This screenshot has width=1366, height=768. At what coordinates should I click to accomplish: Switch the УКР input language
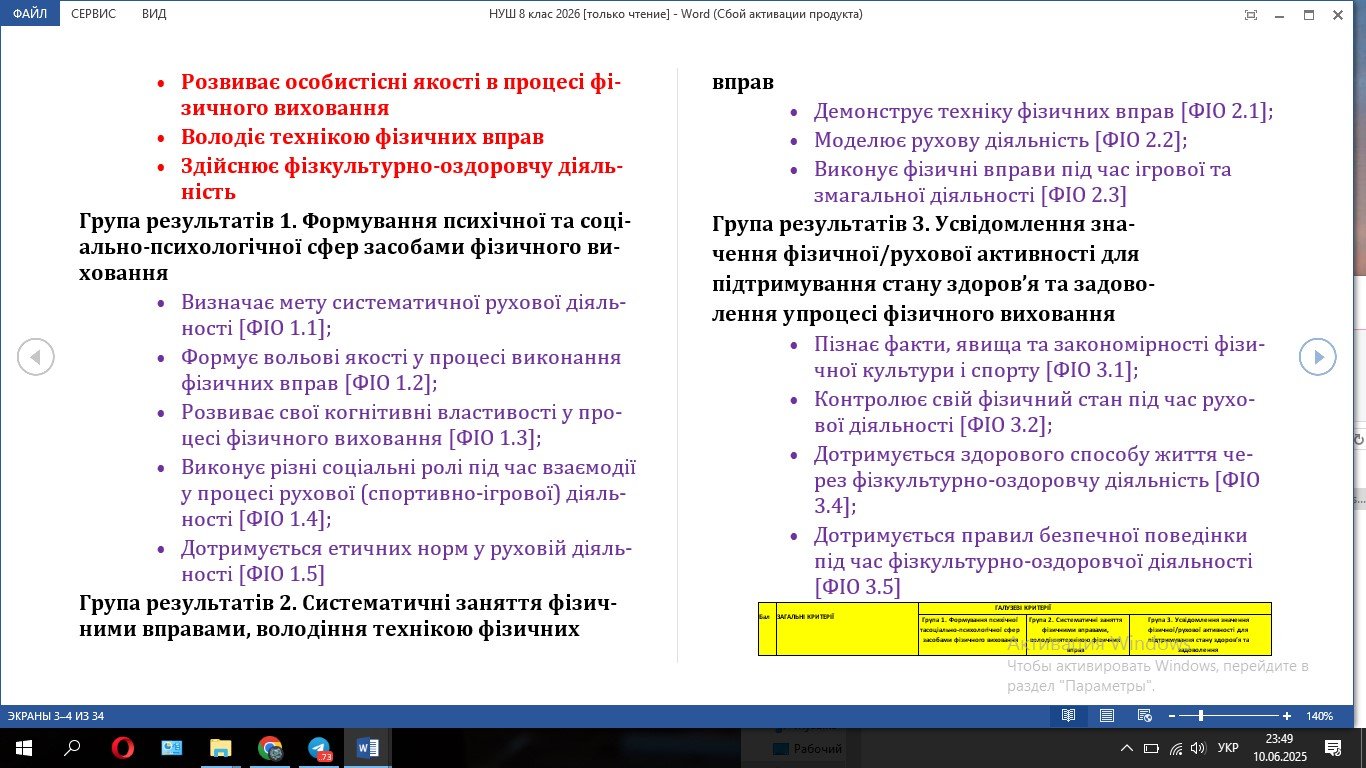point(1230,748)
